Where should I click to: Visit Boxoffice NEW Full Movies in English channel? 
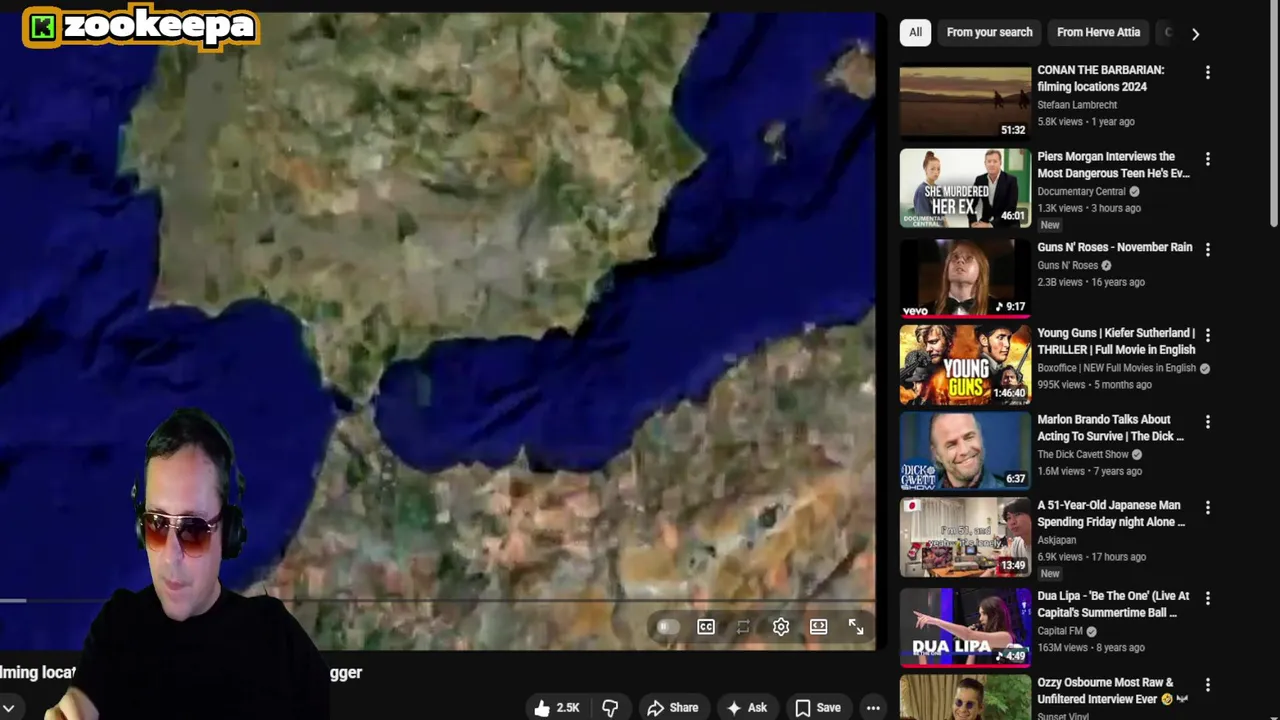click(1116, 368)
